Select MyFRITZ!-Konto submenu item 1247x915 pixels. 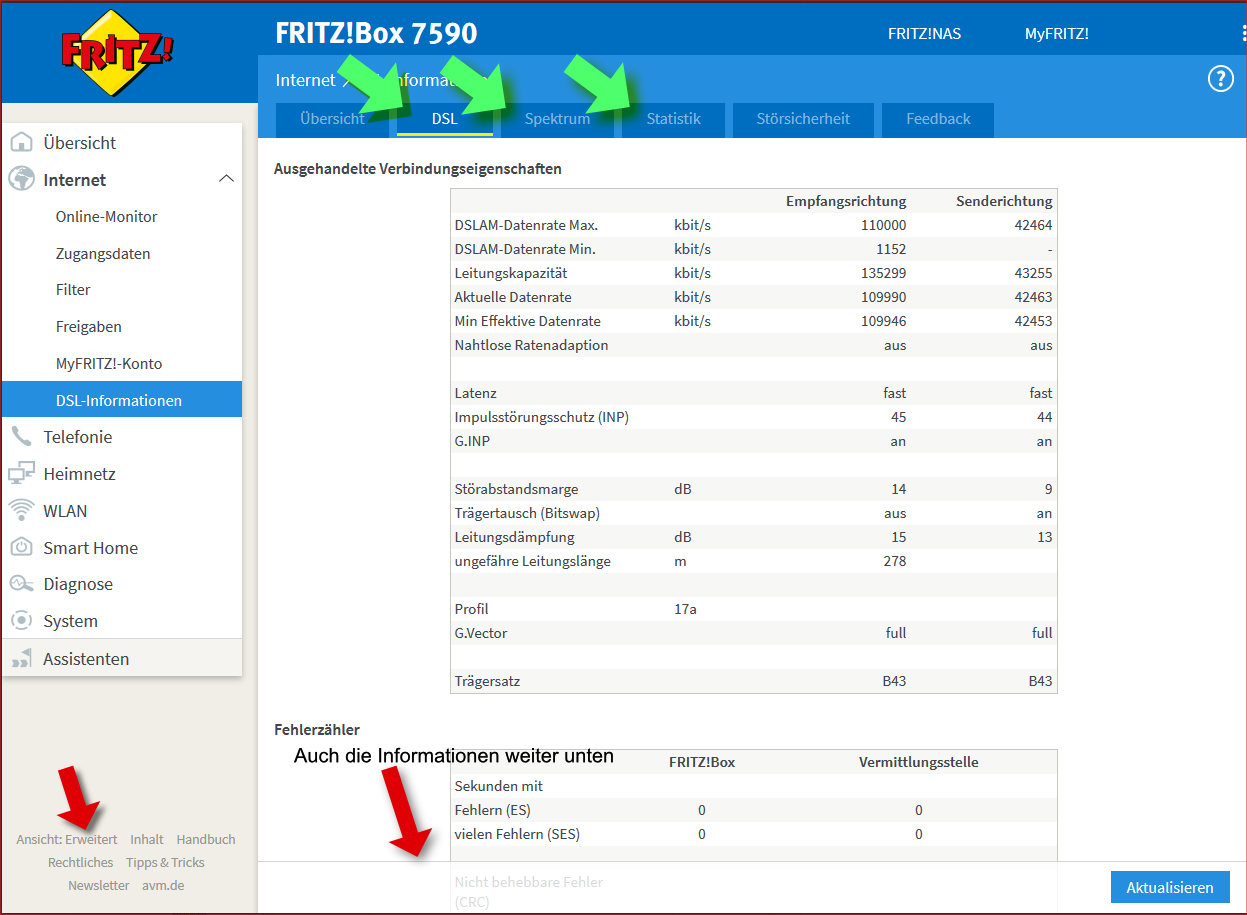pos(109,364)
